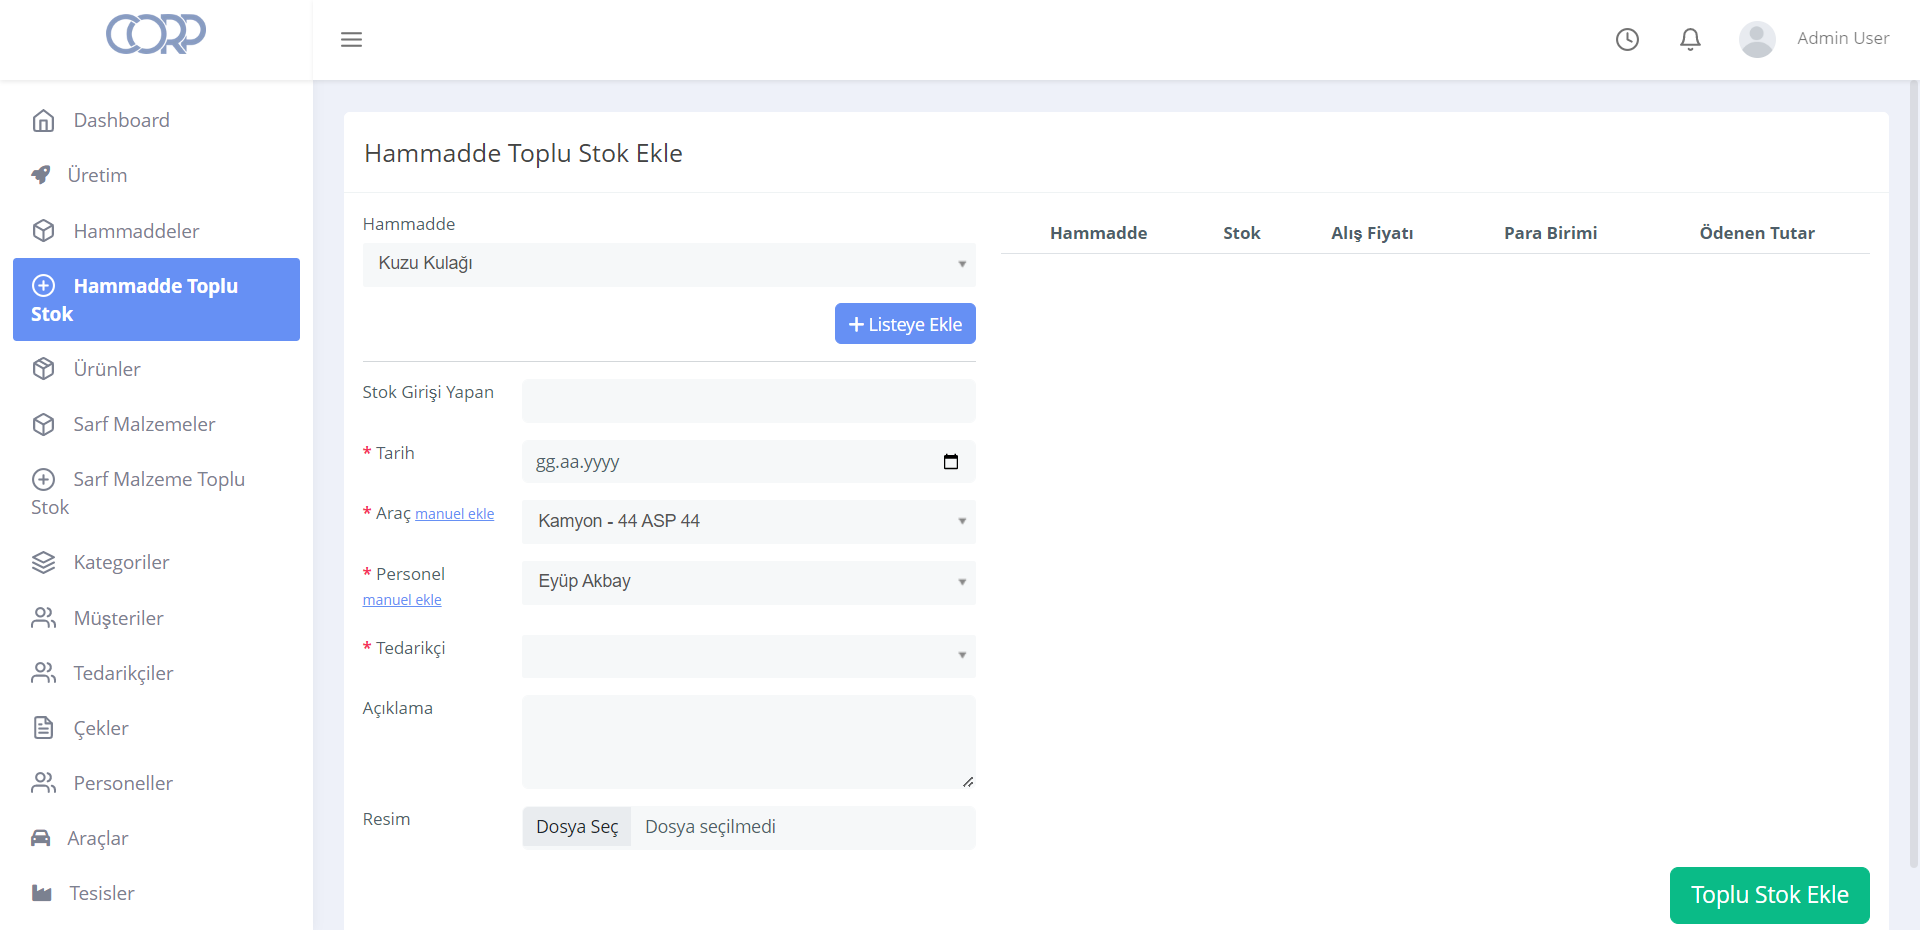Screen dimensions: 1920x930
Task: Open notifications bell icon
Action: [1690, 39]
